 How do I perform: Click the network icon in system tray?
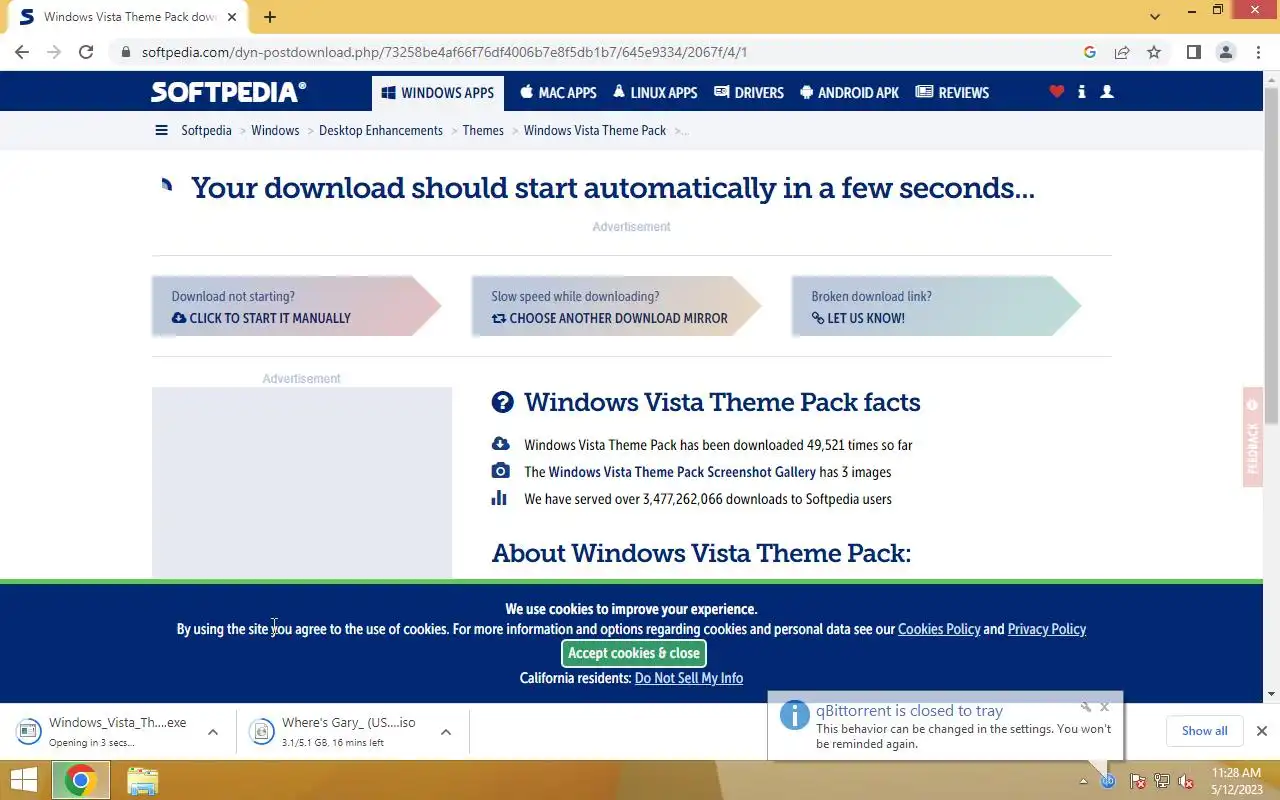(1161, 781)
